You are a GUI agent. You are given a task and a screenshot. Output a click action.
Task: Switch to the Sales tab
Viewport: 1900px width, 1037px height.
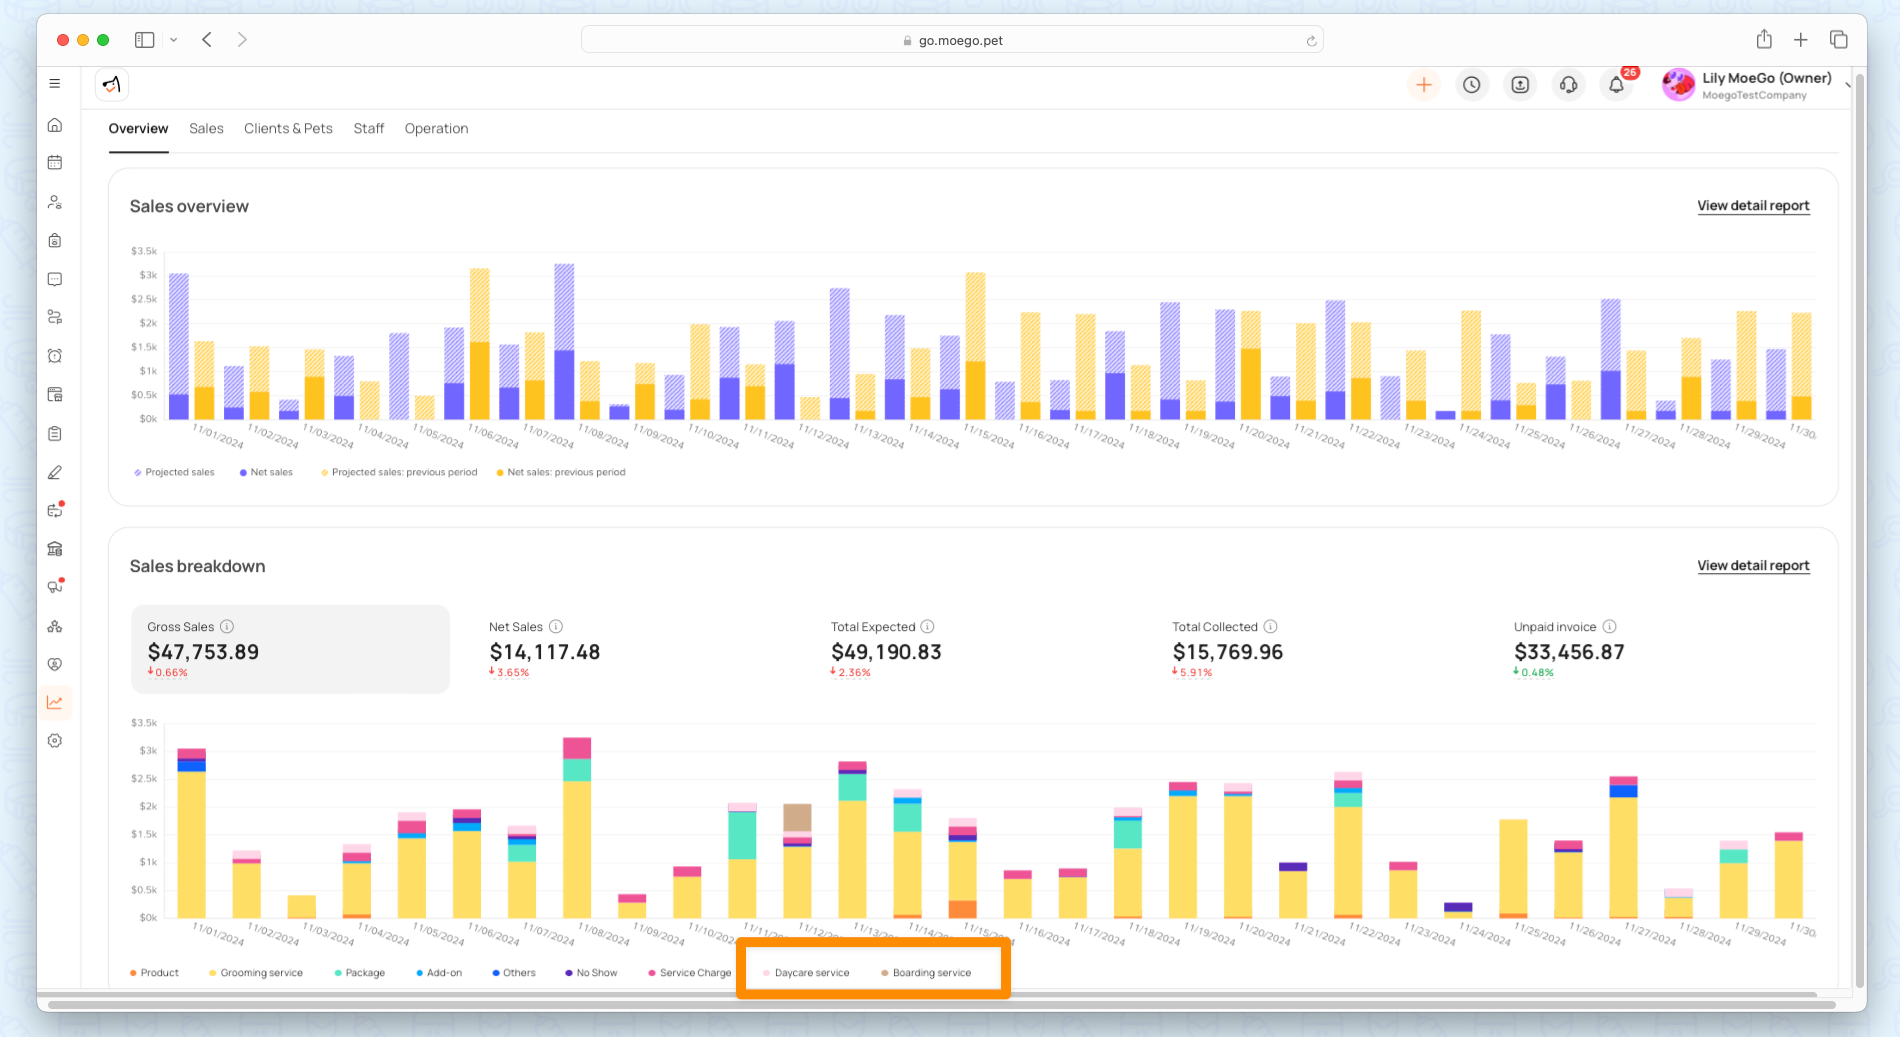coord(206,129)
